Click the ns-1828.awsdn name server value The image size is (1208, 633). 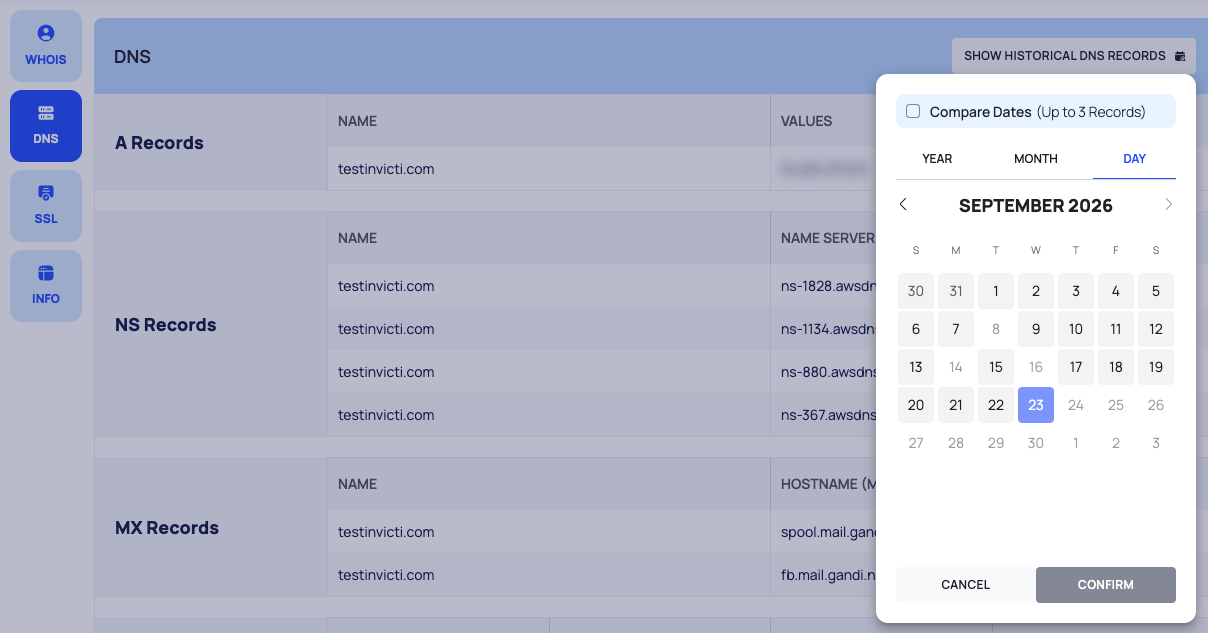click(828, 286)
